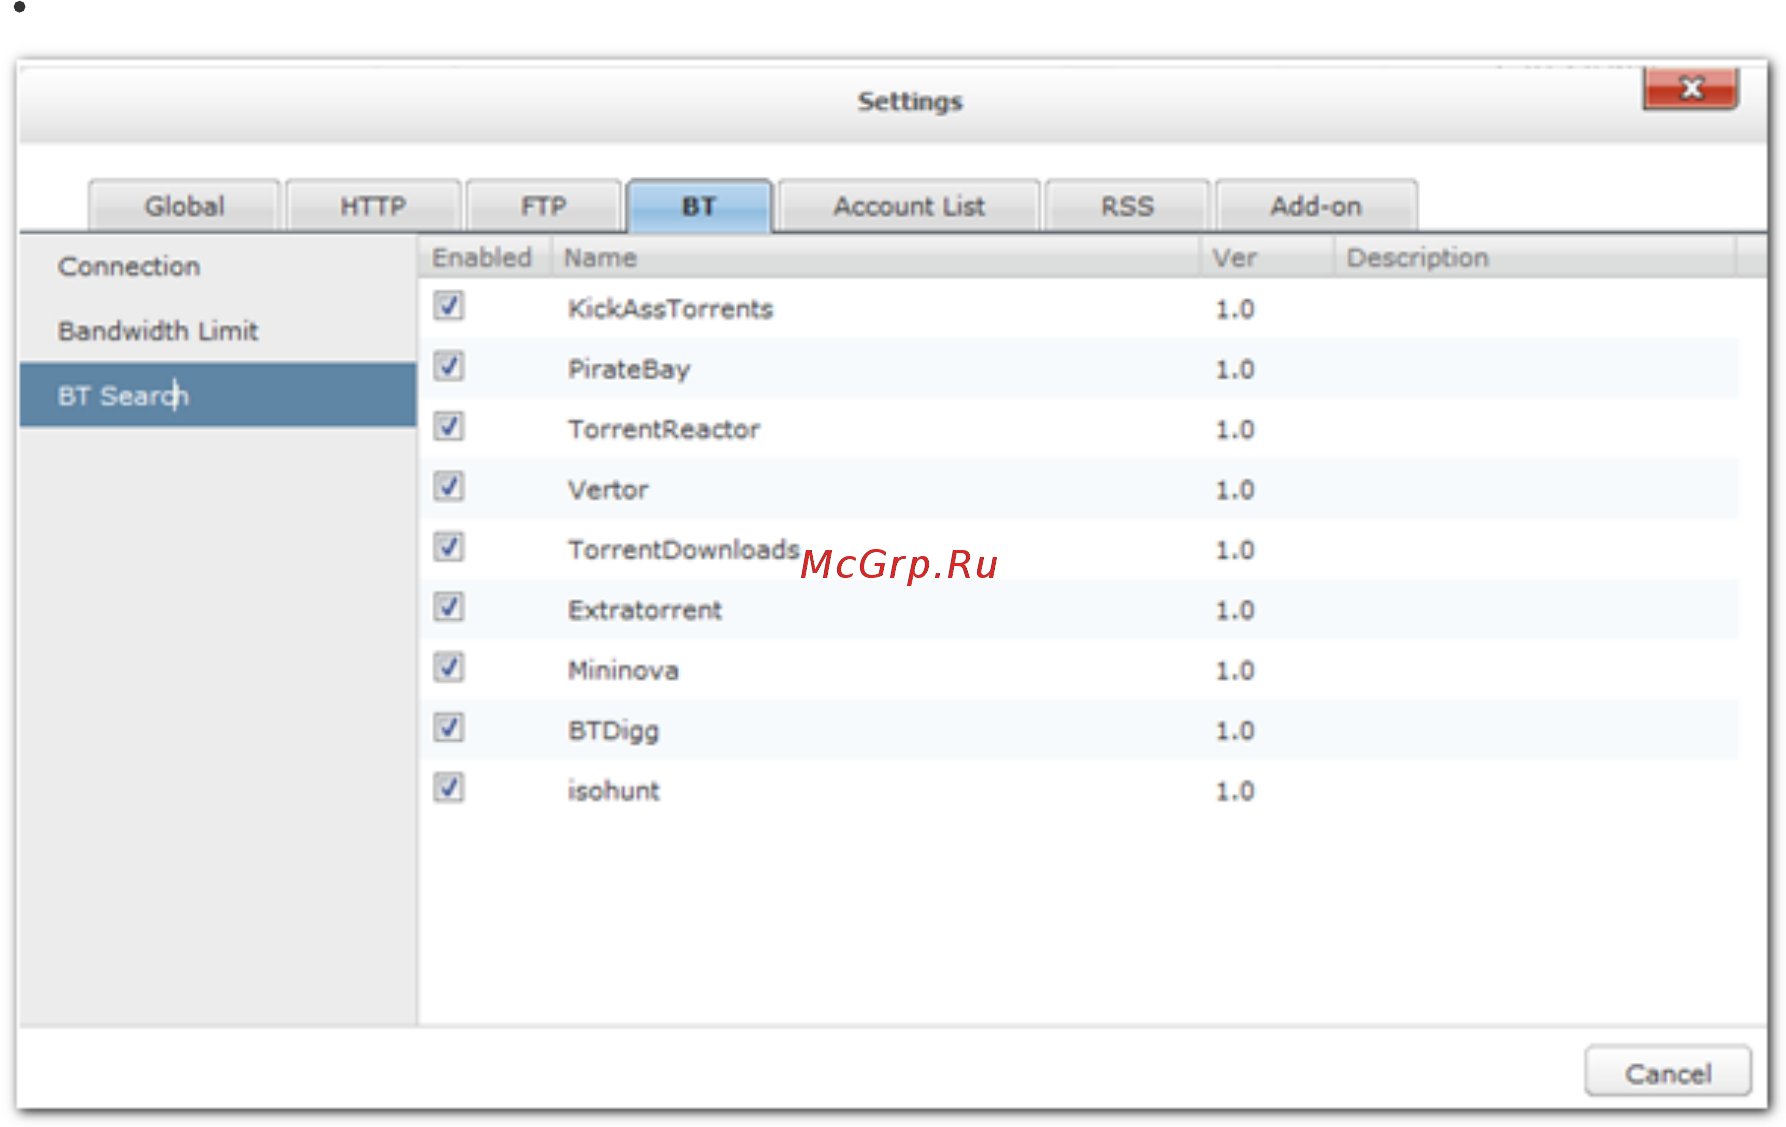The width and height of the screenshot is (1786, 1127).
Task: Close the Settings dialog with X
Action: coord(1691,88)
